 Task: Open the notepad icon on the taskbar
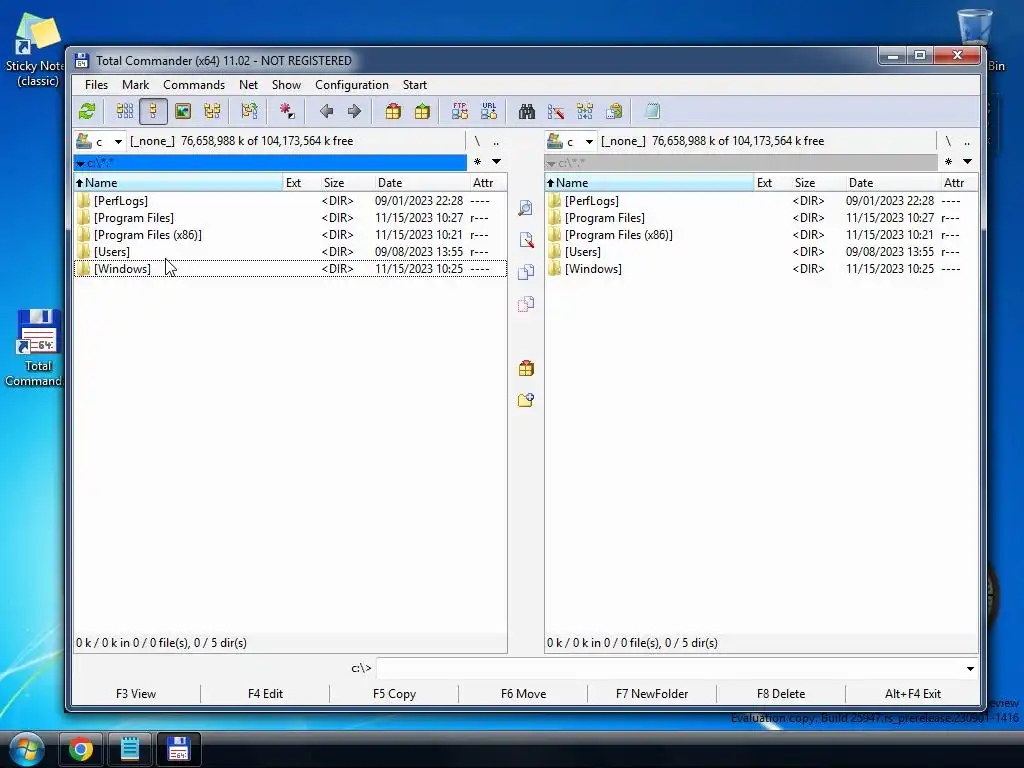click(x=129, y=749)
